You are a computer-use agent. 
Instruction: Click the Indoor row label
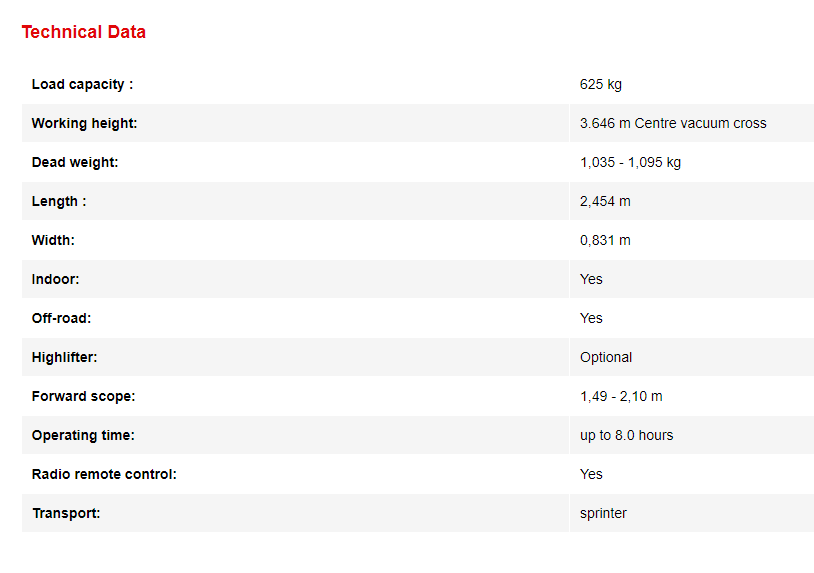pyautogui.click(x=55, y=280)
